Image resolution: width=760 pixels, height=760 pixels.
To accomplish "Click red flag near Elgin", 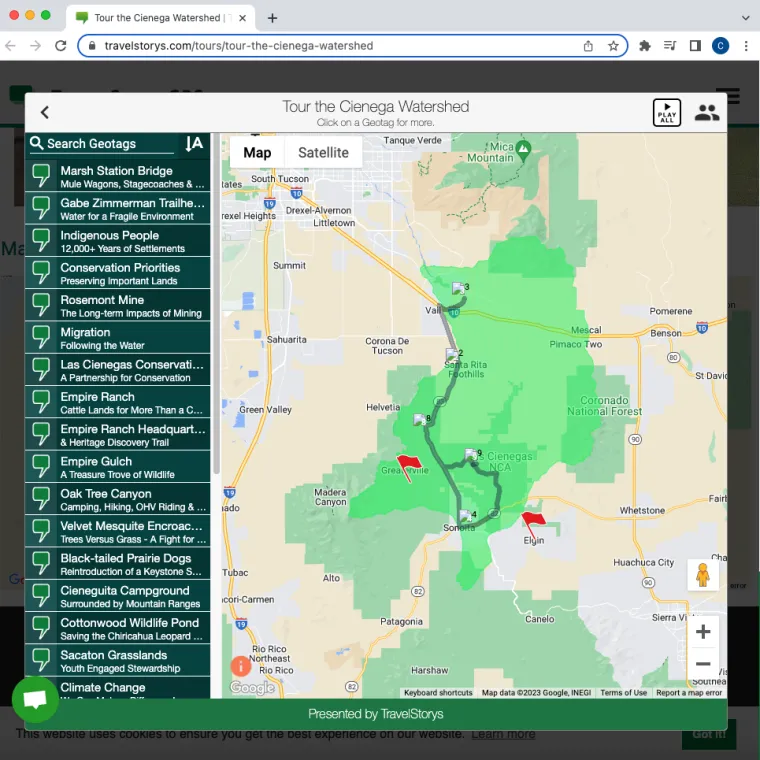I will tap(533, 524).
